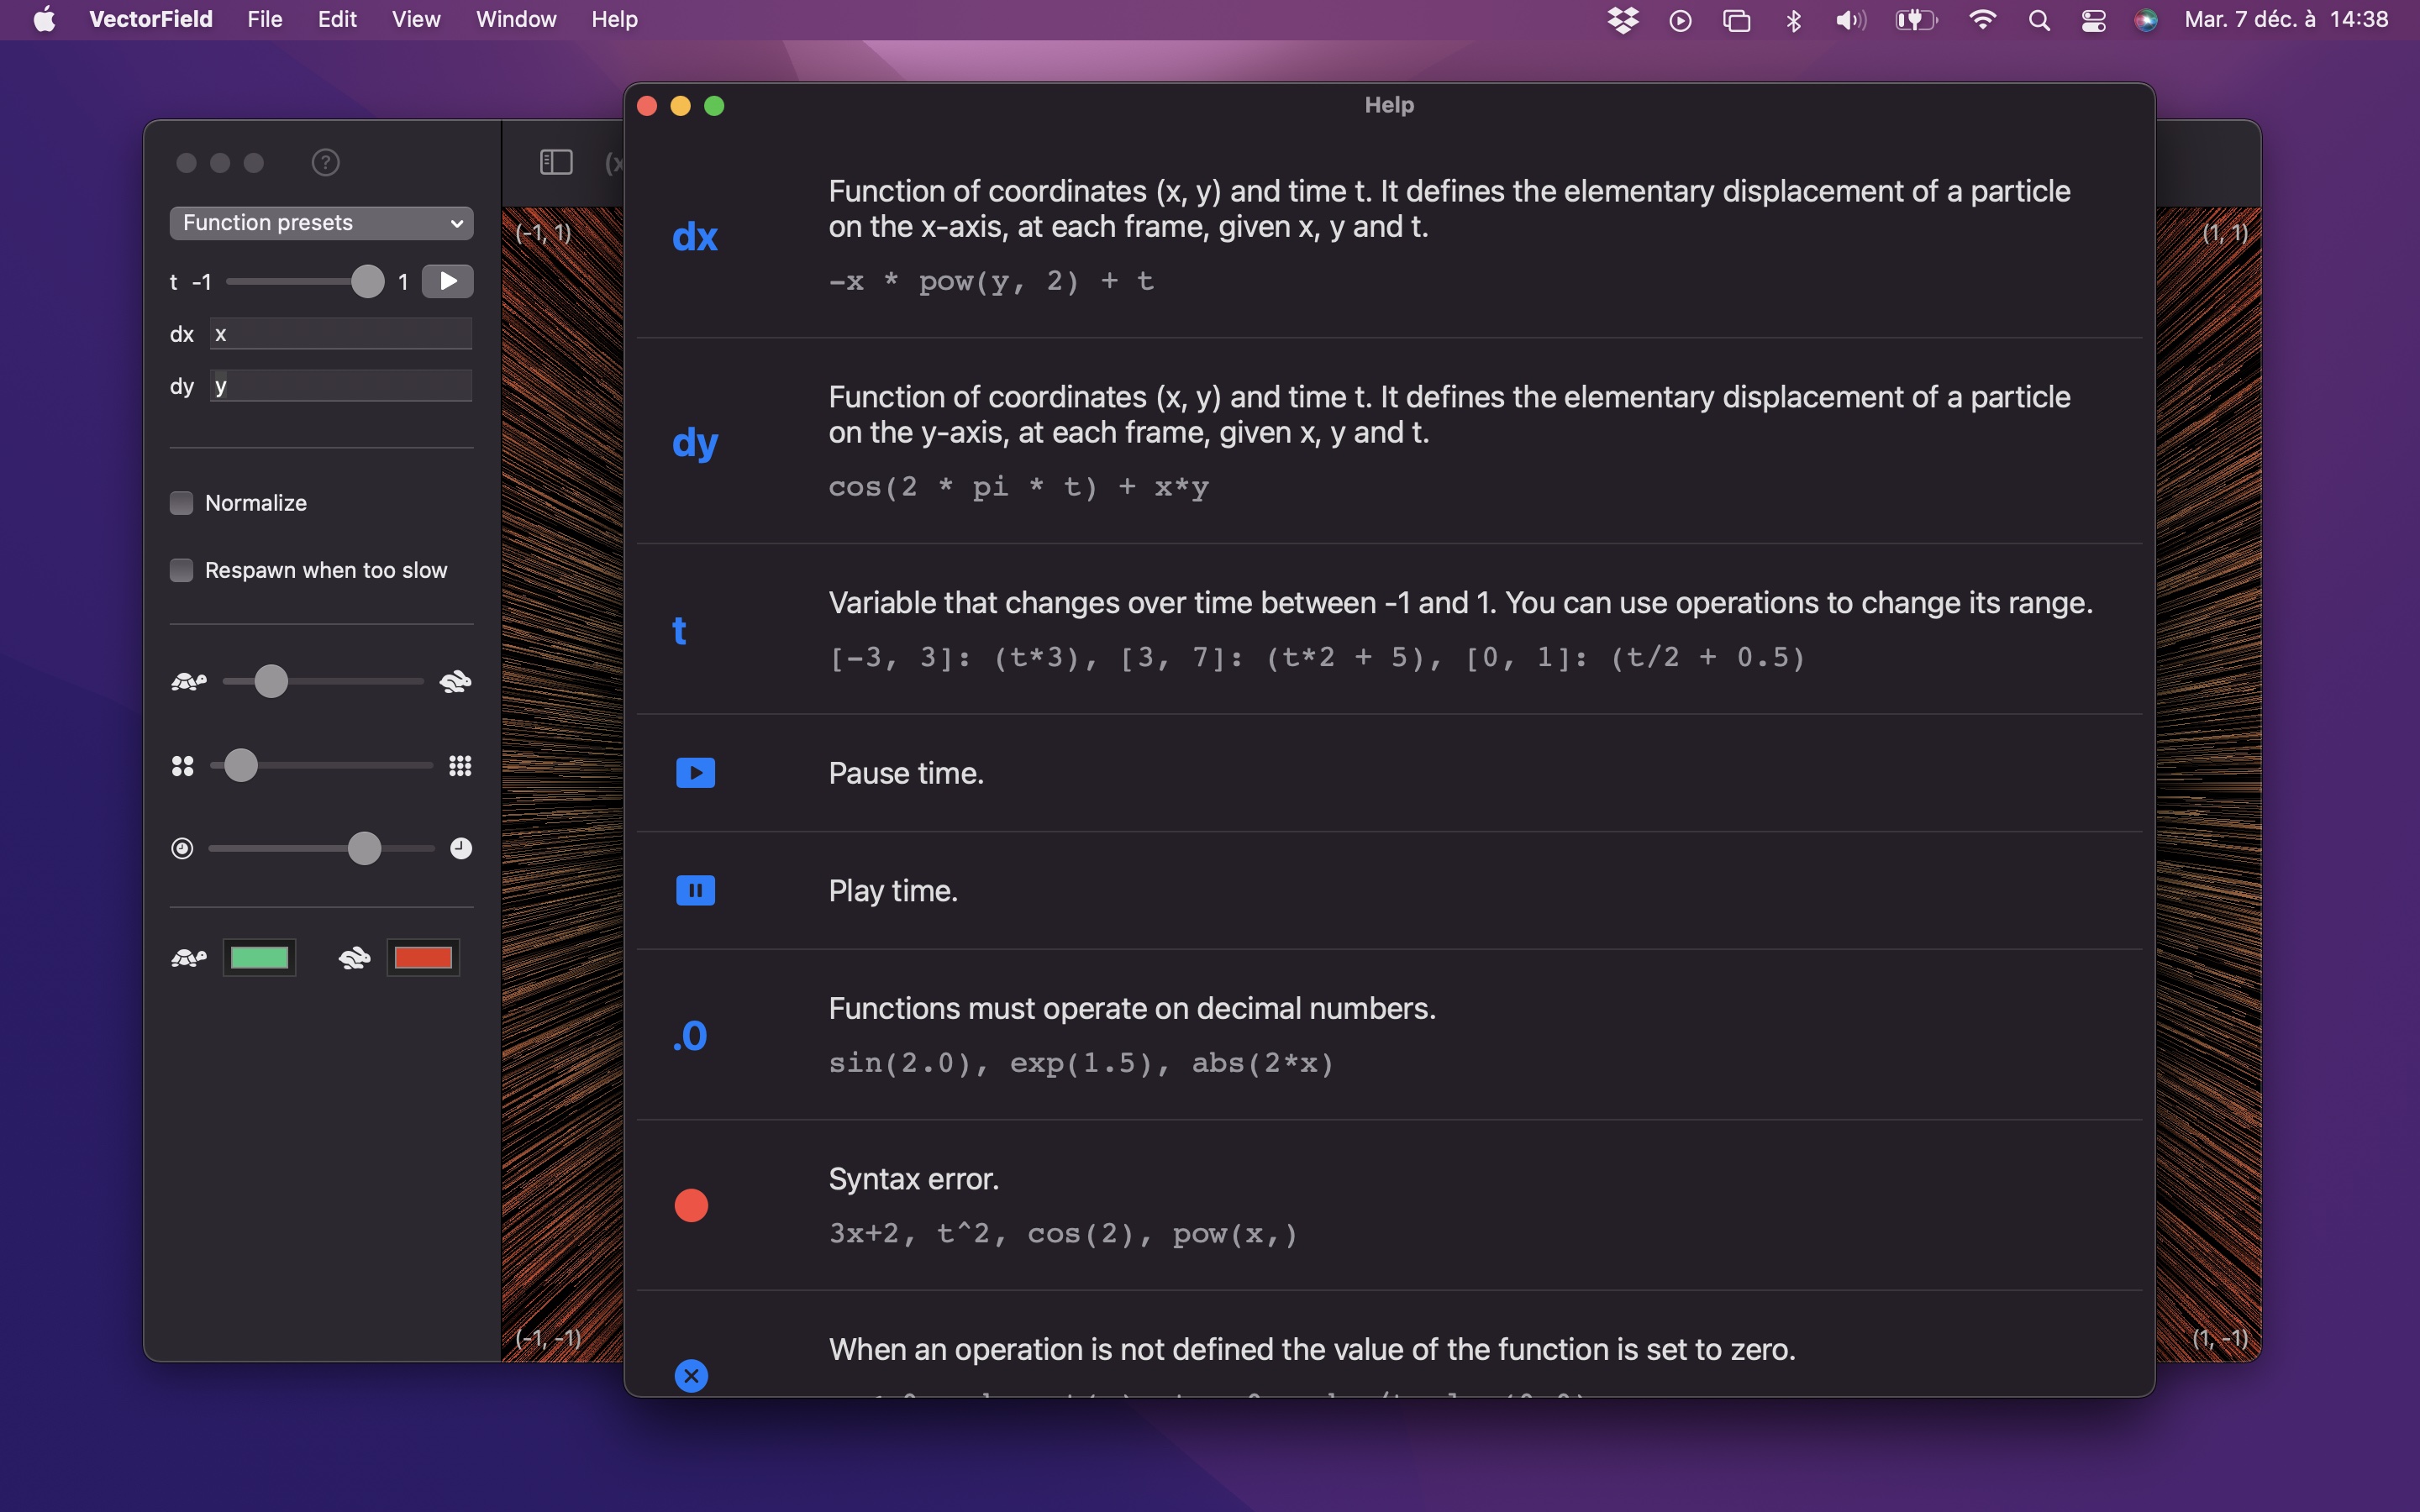Screen dimensions: 2420x1512
Task: Enable the Normalize checkbox
Action: (x=181, y=503)
